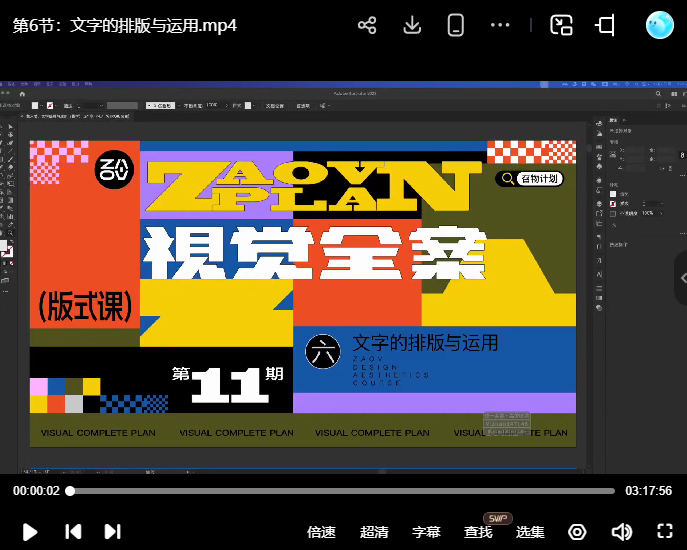
Task: Open the 超清 quality selector
Action: click(374, 532)
